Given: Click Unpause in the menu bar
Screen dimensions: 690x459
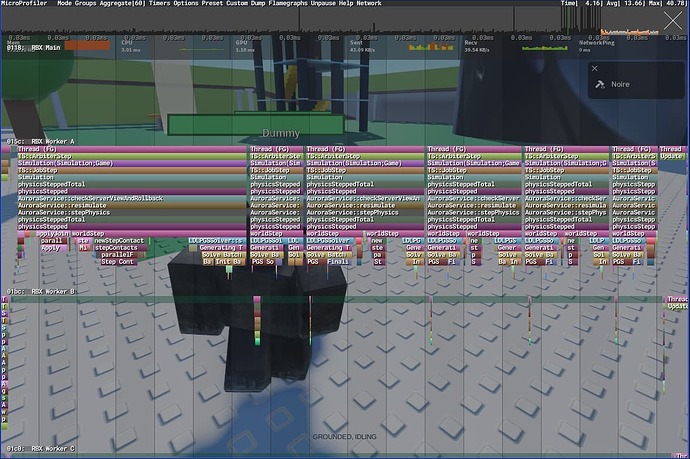Looking at the screenshot, I should 323,3.
